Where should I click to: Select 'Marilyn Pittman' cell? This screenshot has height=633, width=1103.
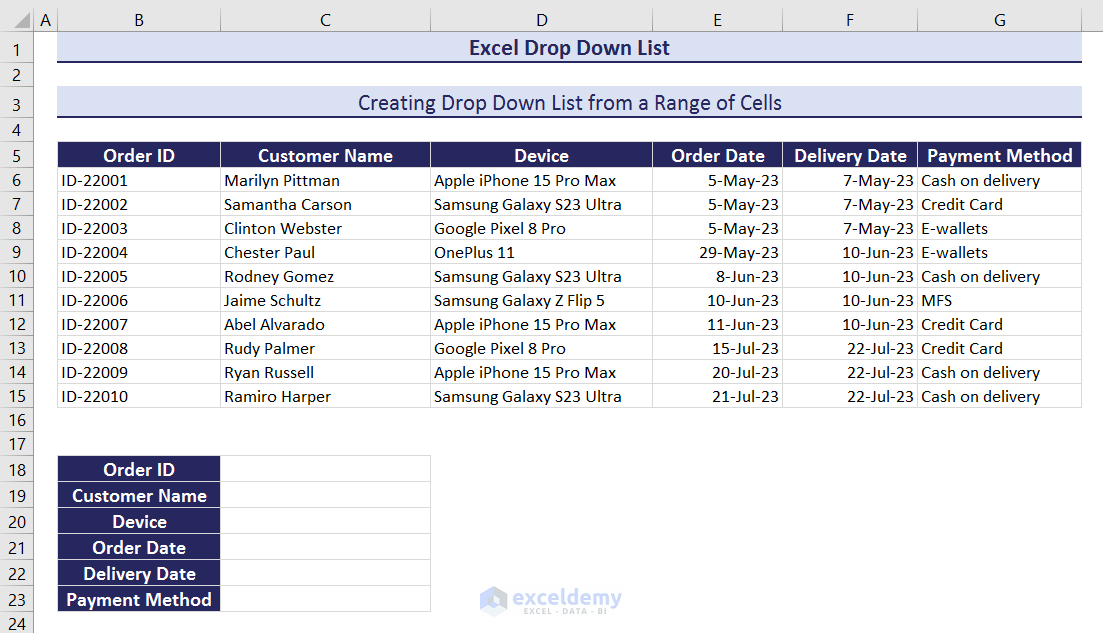pyautogui.click(x=325, y=180)
